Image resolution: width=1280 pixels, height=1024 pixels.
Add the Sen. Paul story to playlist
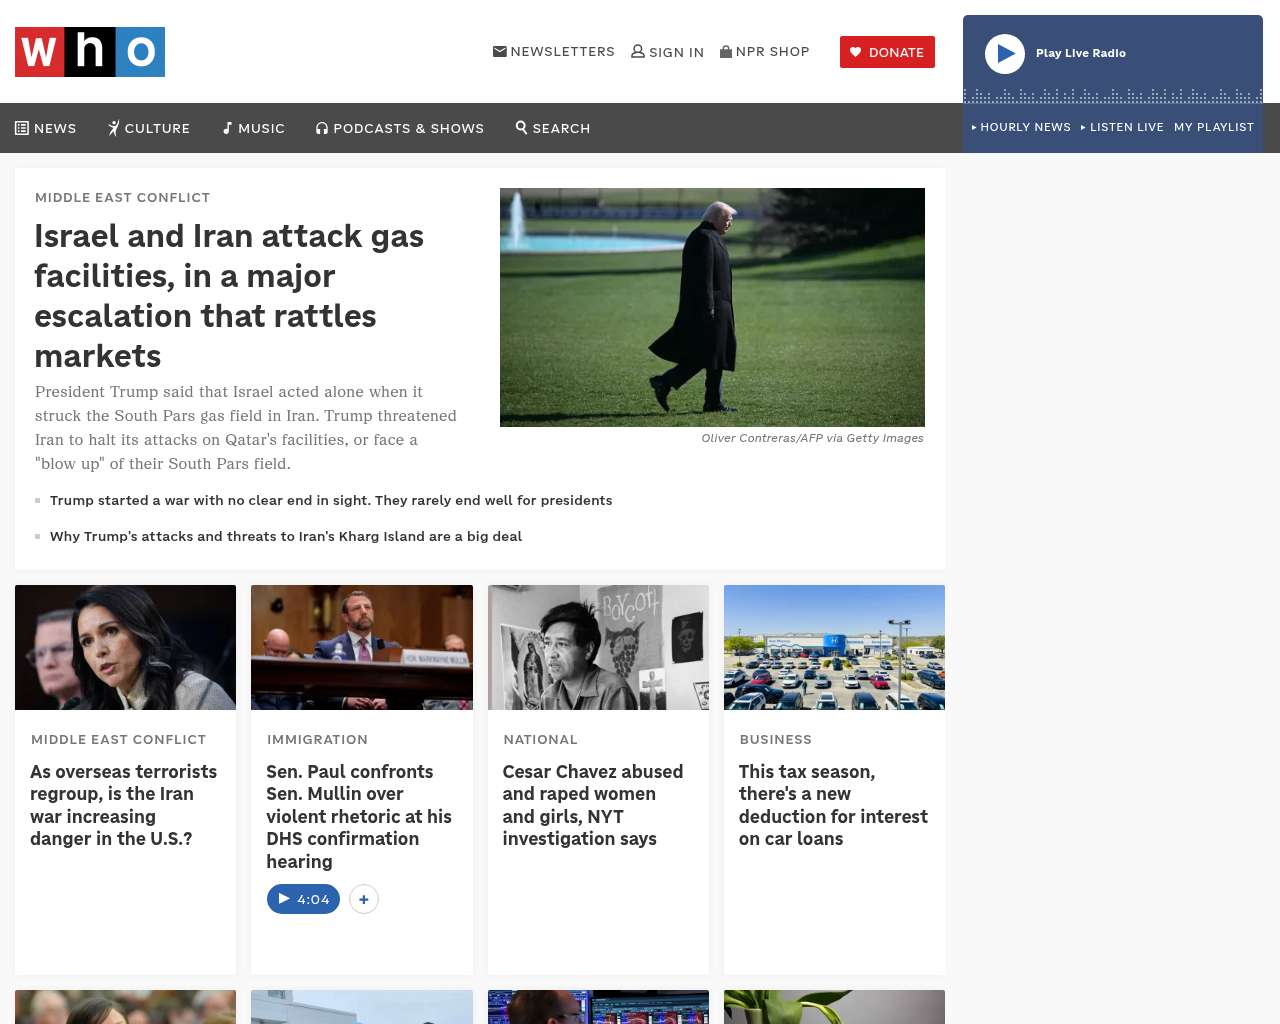point(364,899)
